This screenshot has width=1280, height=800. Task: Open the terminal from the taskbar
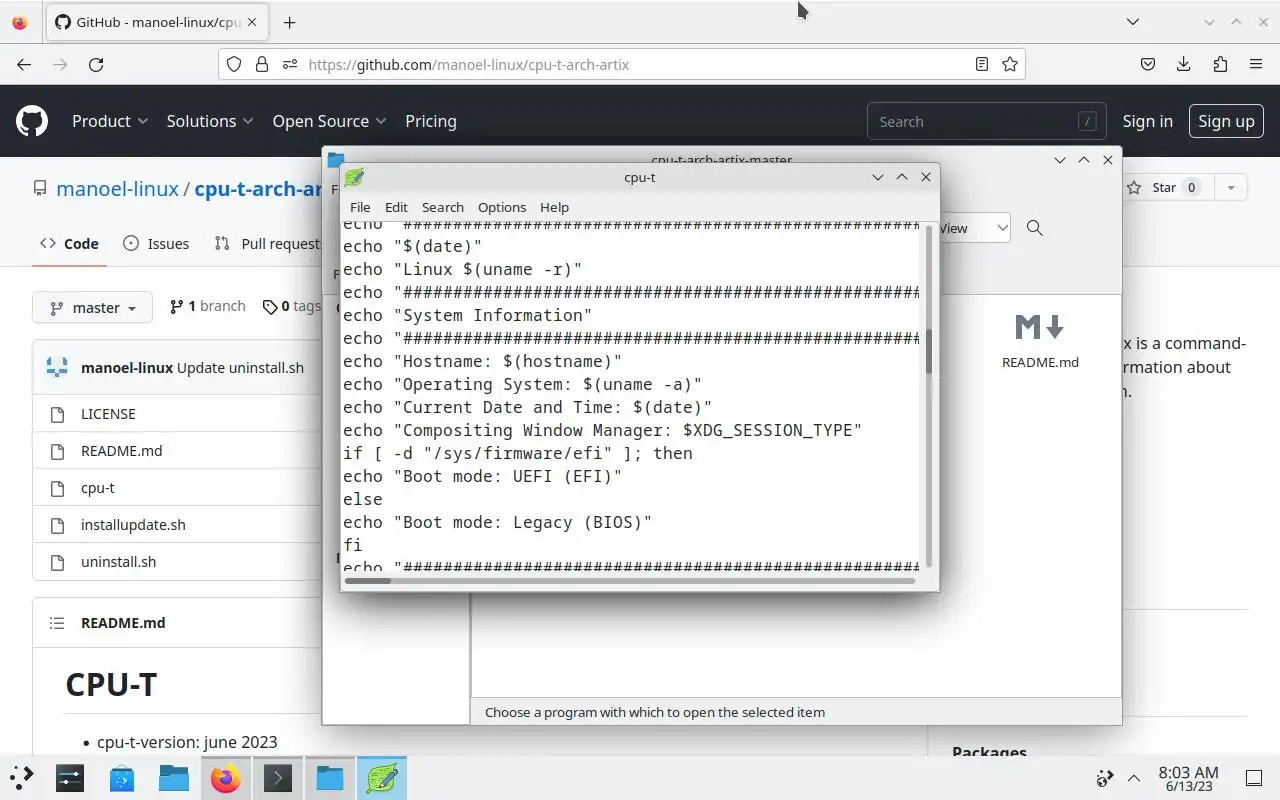tap(278, 777)
